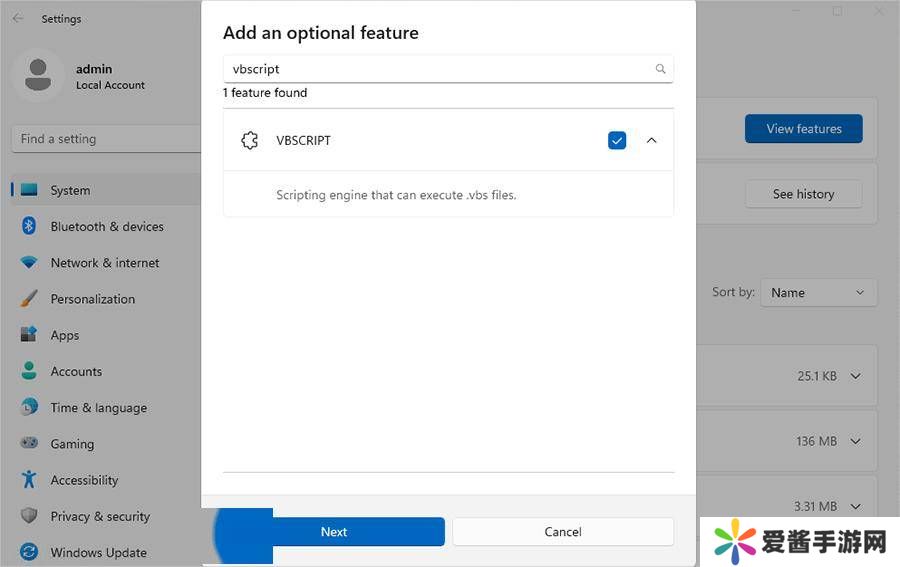The image size is (900, 567).
Task: Select System in the sidebar
Action: (70, 190)
